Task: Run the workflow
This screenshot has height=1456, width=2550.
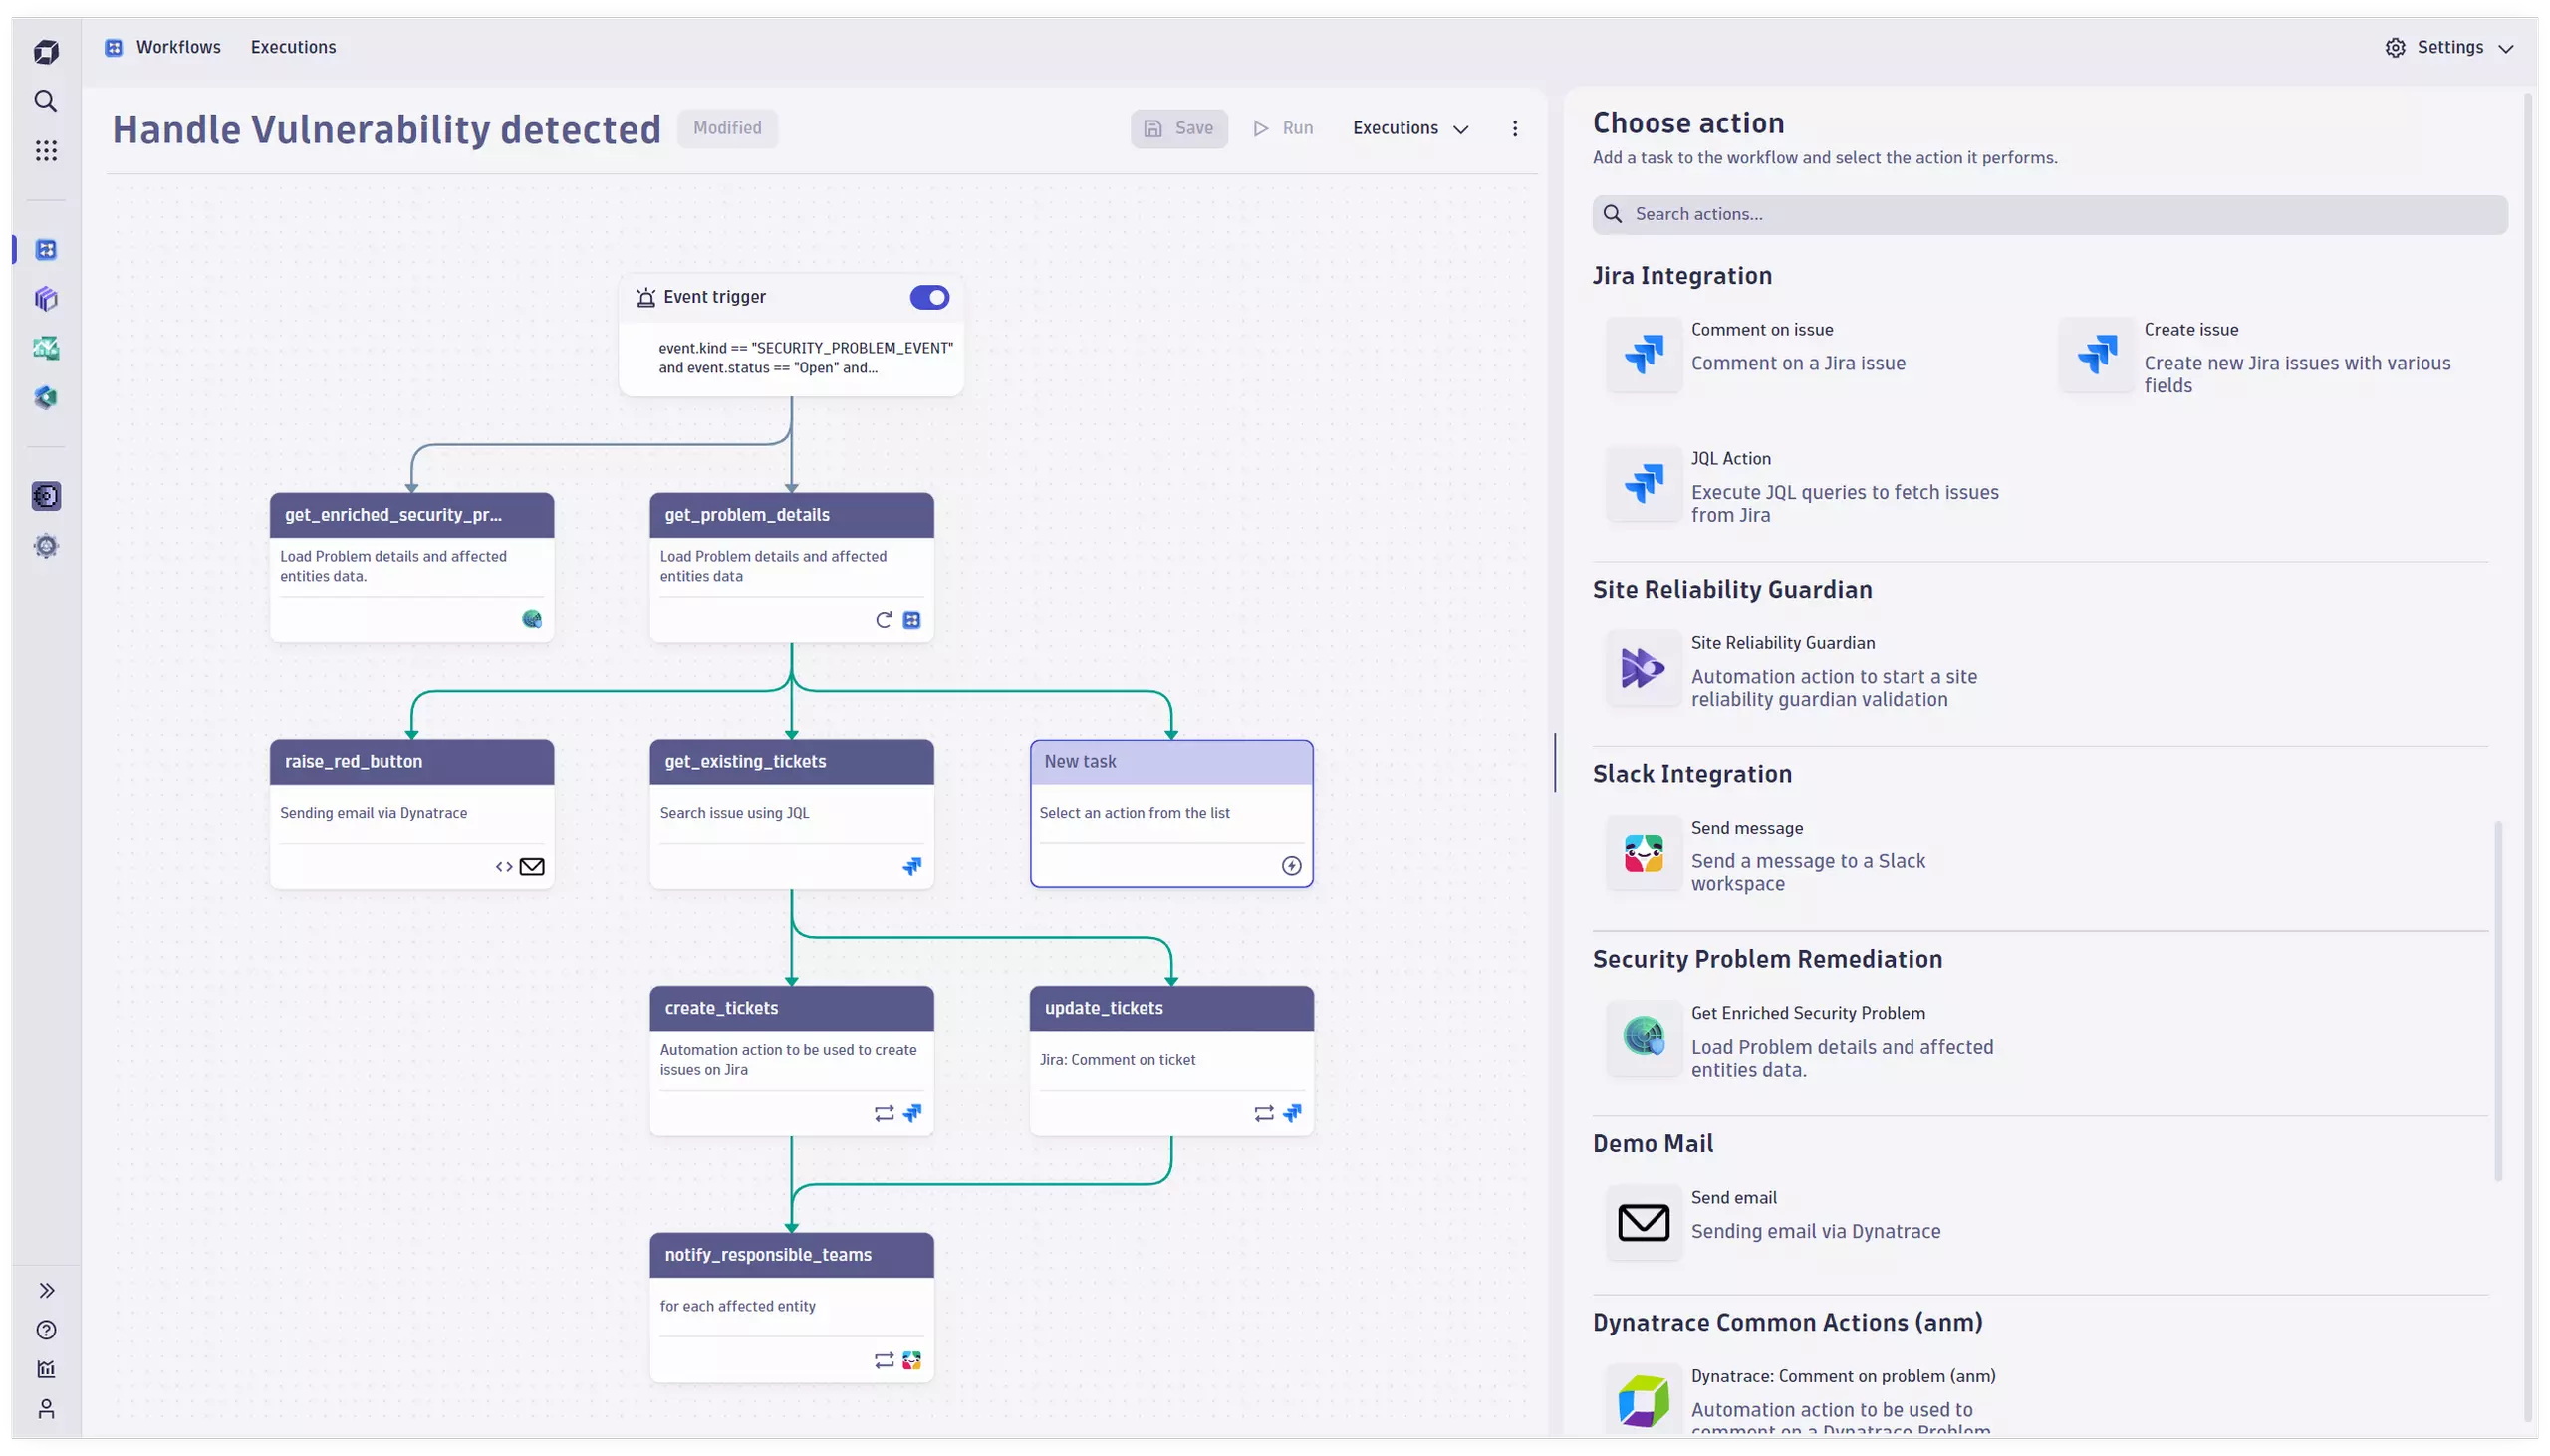Action: click(1284, 129)
